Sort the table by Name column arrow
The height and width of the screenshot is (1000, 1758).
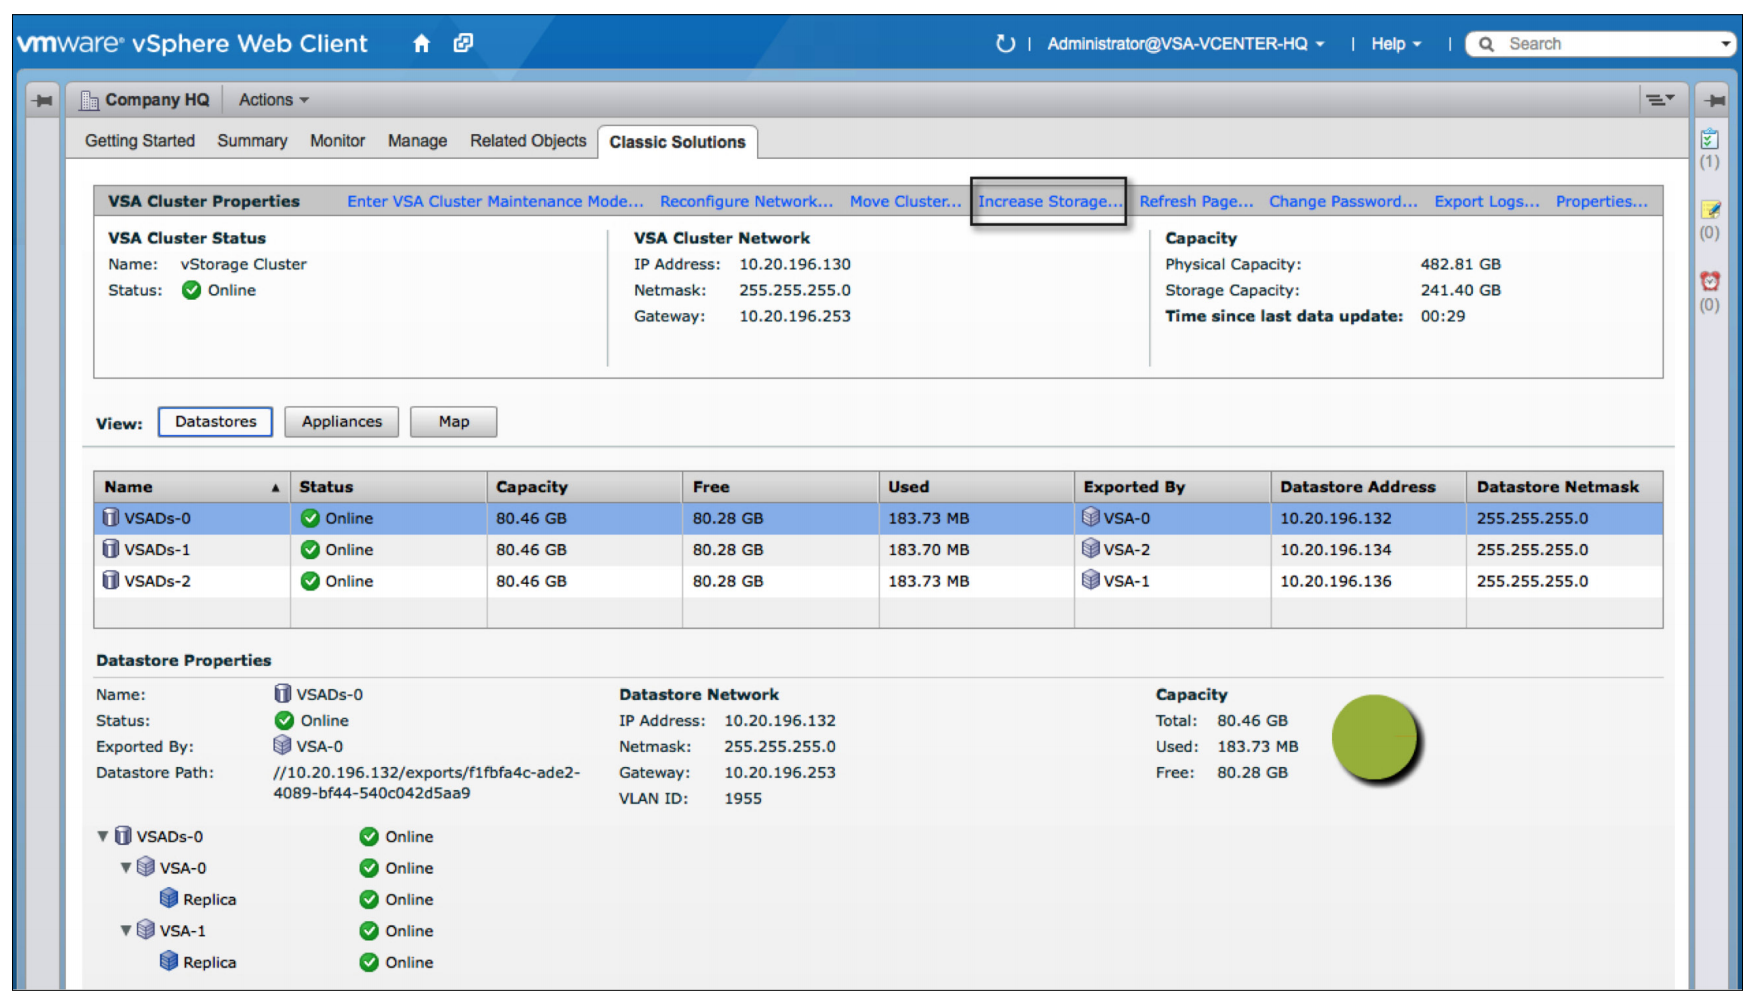click(275, 488)
